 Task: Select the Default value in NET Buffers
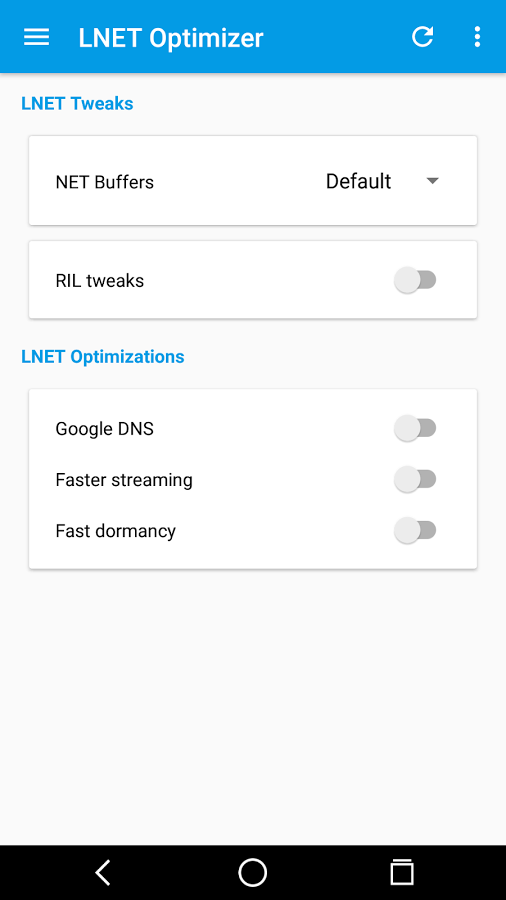358,181
